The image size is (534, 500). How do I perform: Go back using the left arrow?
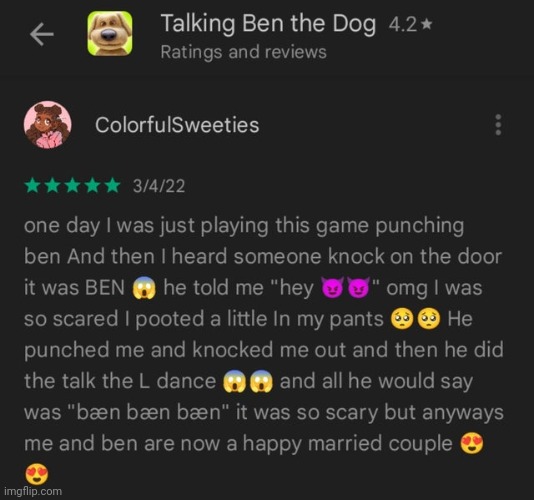pos(42,34)
